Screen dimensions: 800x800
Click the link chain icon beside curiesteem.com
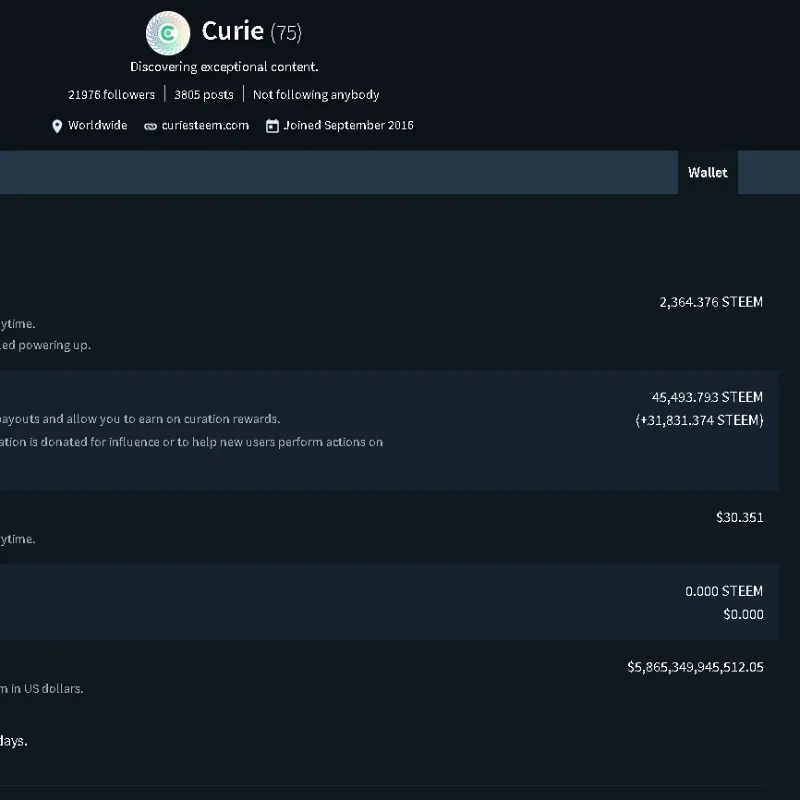click(150, 127)
